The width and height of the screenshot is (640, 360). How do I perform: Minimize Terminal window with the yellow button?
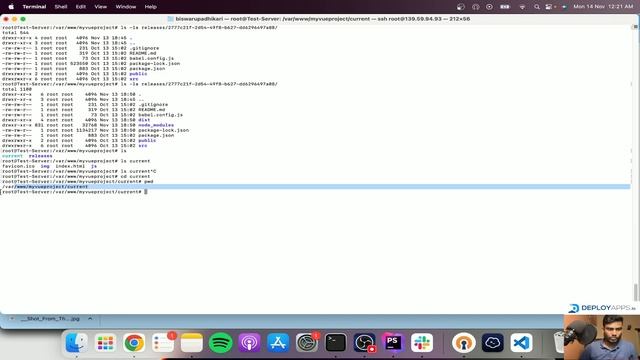point(14,19)
